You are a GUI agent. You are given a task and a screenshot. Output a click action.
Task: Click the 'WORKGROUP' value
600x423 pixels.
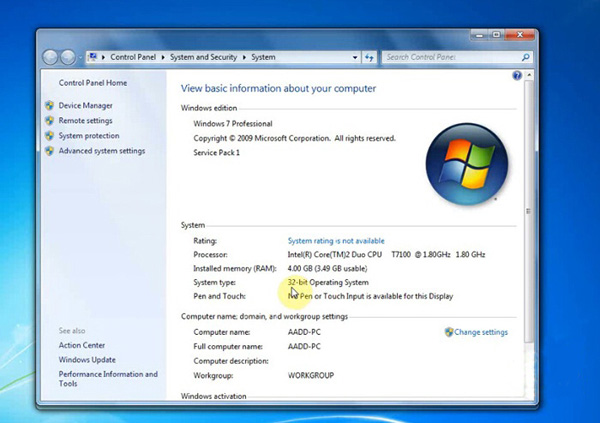[x=311, y=376]
